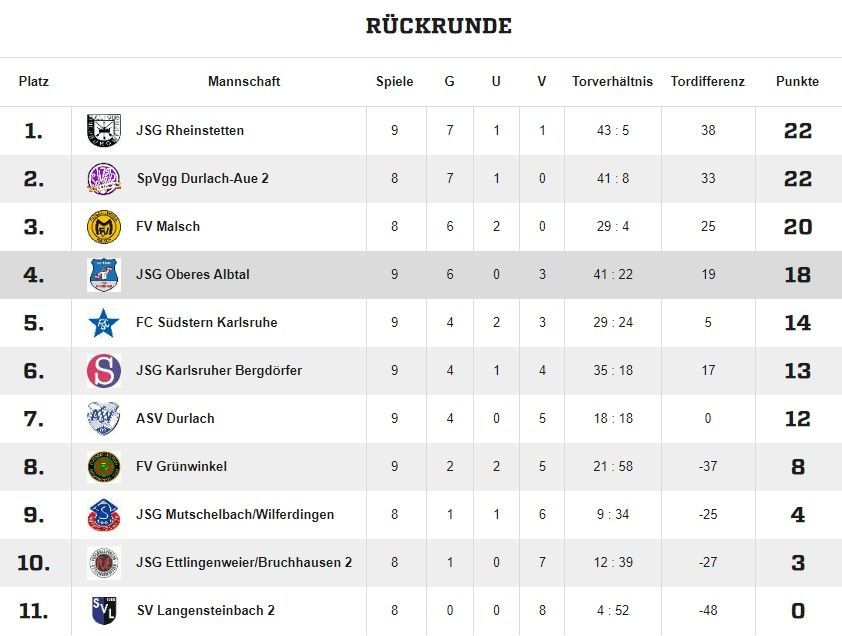
Task: Click the ASV Durlach club crest
Action: [x=104, y=418]
